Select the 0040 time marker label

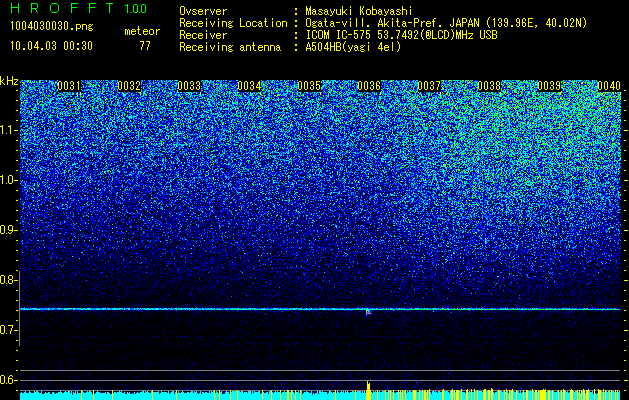pyautogui.click(x=609, y=86)
